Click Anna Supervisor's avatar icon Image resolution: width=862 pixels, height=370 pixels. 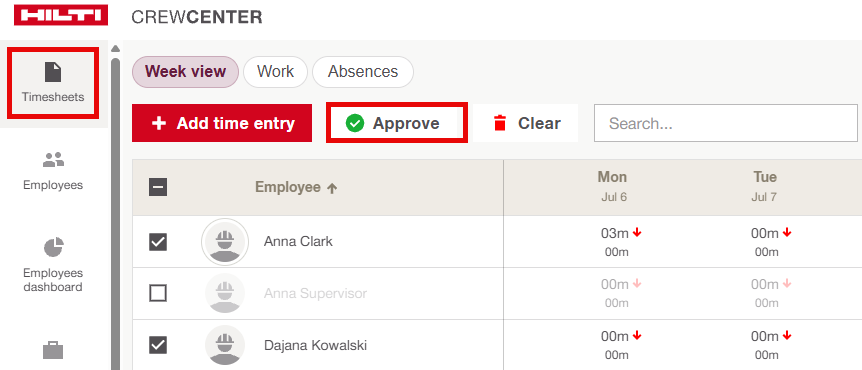224,294
